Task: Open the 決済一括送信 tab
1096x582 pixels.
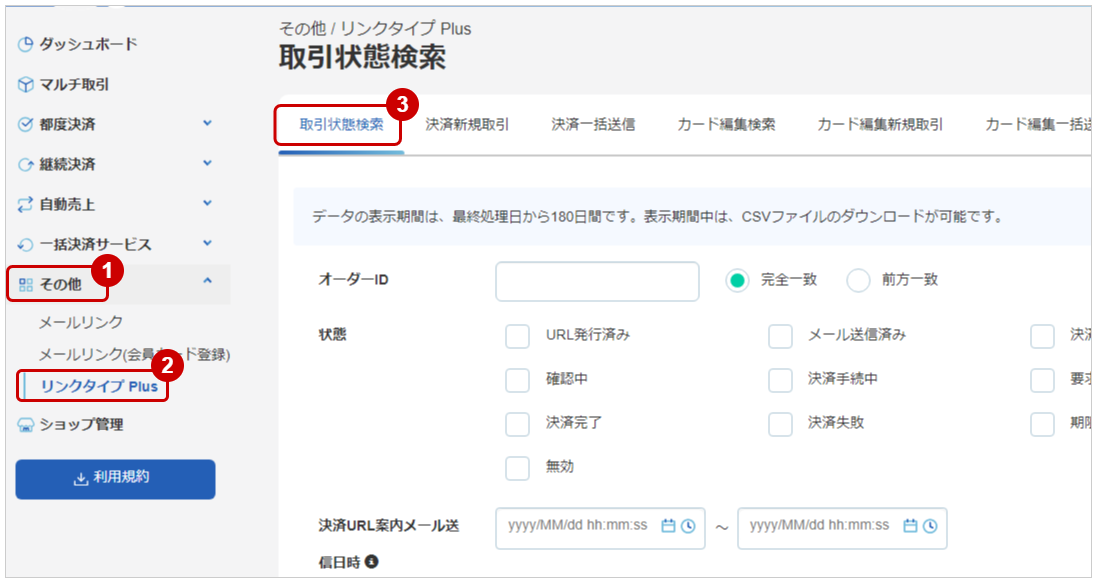Action: (593, 124)
